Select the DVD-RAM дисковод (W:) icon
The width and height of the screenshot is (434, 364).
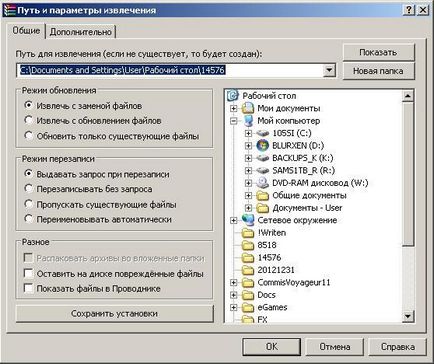[263, 183]
